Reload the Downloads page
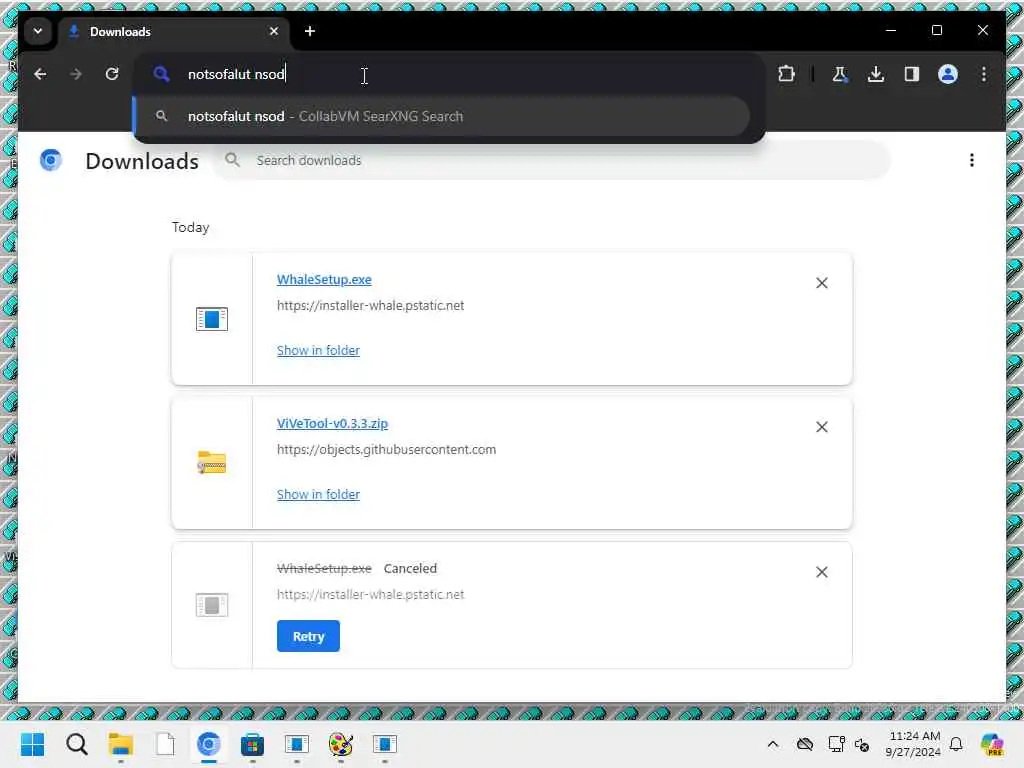 pos(112,74)
